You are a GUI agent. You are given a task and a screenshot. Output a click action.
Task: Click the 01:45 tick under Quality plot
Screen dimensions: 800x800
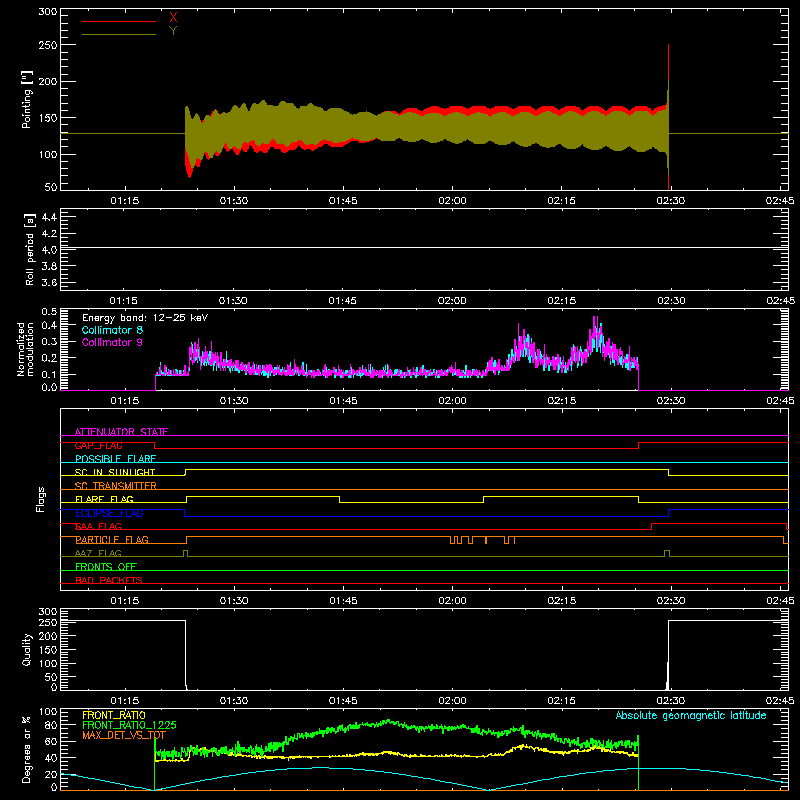coord(343,701)
